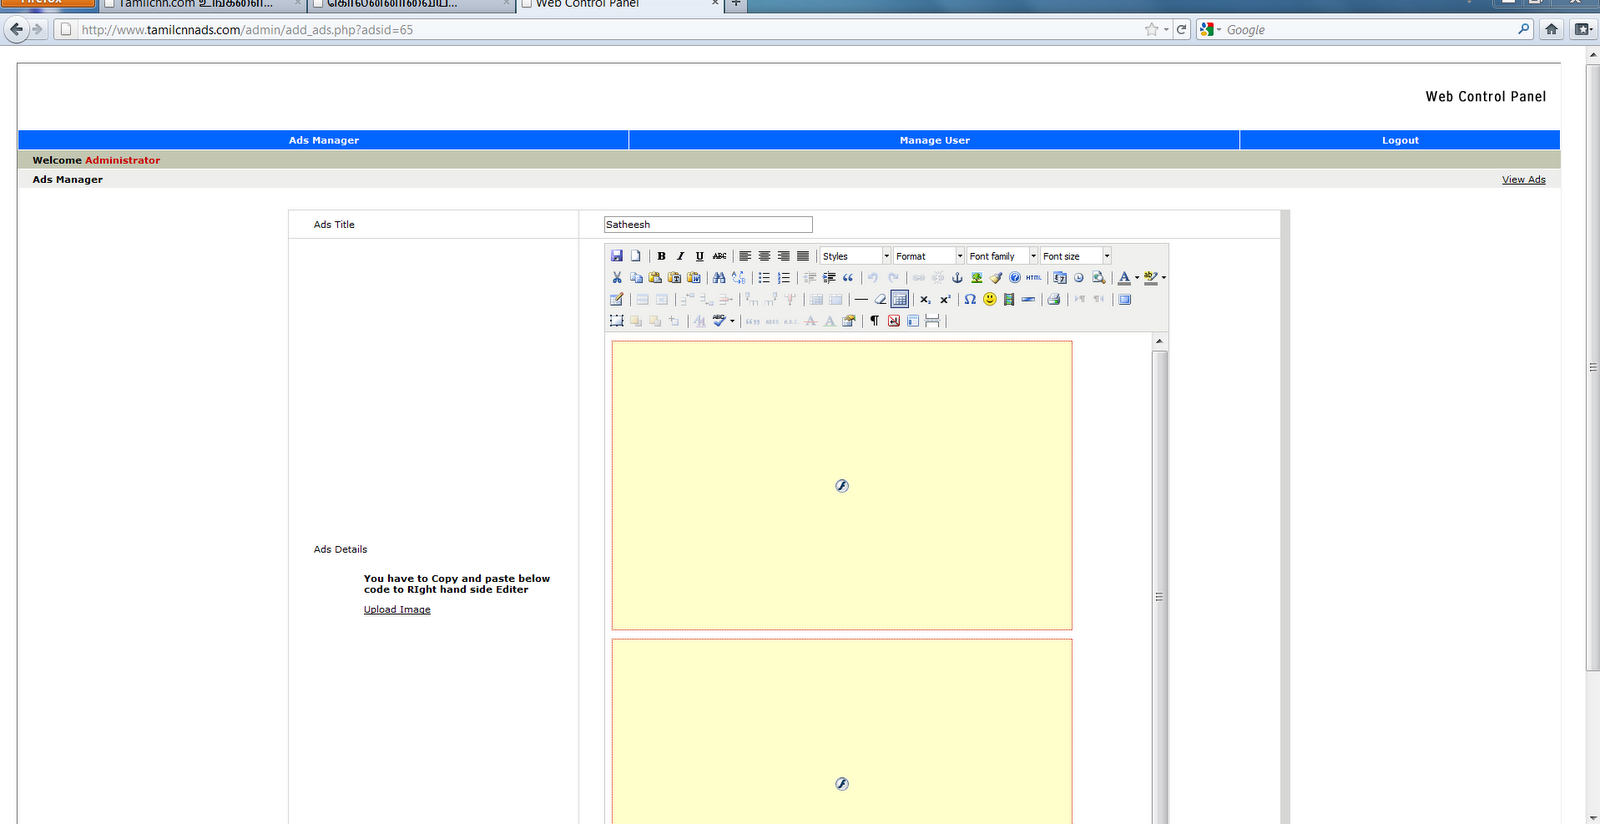This screenshot has width=1600, height=824.
Task: Apply the background highlight color swatch
Action: pyautogui.click(x=1150, y=278)
